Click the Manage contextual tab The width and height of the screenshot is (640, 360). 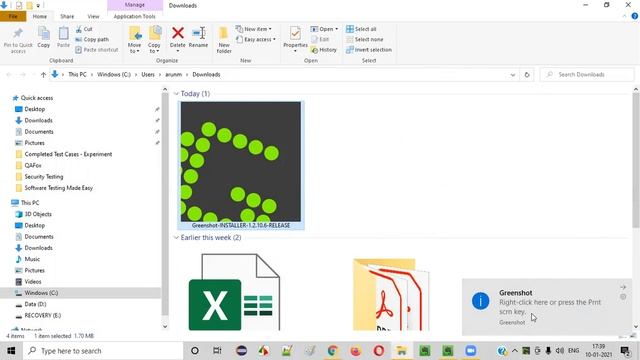click(135, 5)
